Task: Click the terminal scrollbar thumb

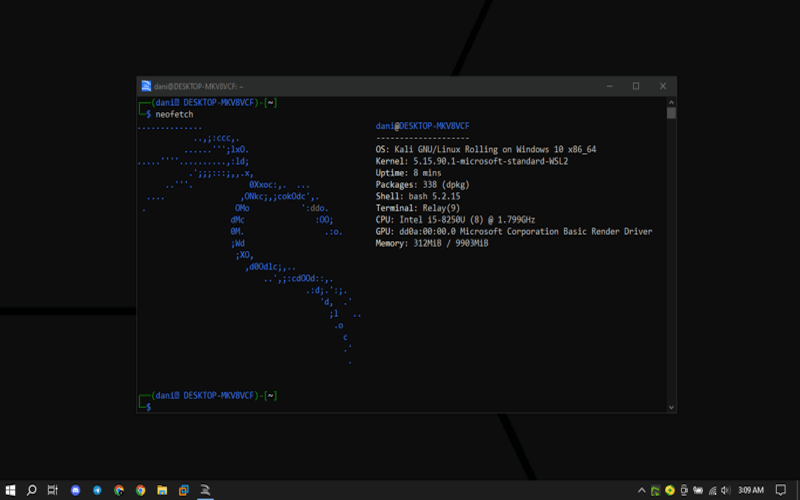Action: 671,113
